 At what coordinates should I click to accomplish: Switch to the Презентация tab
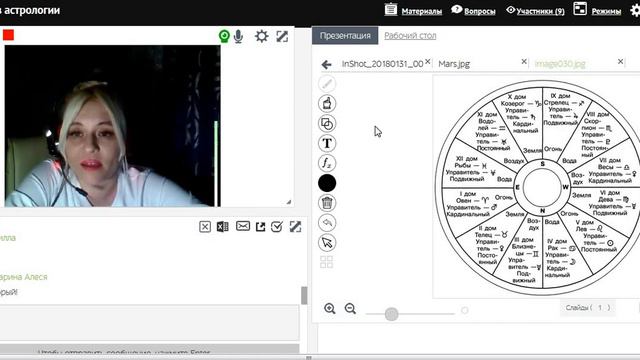345,36
